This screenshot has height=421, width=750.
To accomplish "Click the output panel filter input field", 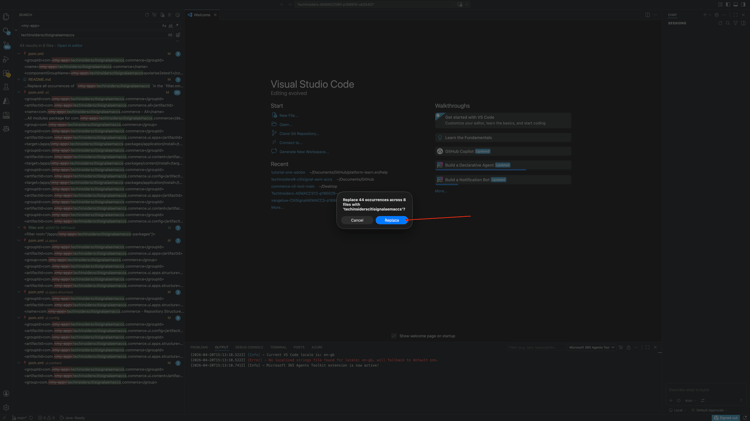I will (536, 347).
